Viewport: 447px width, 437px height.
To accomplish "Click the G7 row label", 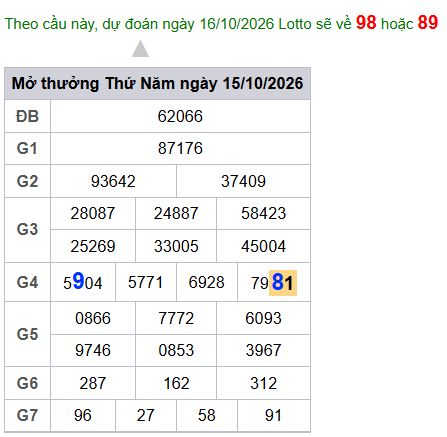I will point(27,416).
